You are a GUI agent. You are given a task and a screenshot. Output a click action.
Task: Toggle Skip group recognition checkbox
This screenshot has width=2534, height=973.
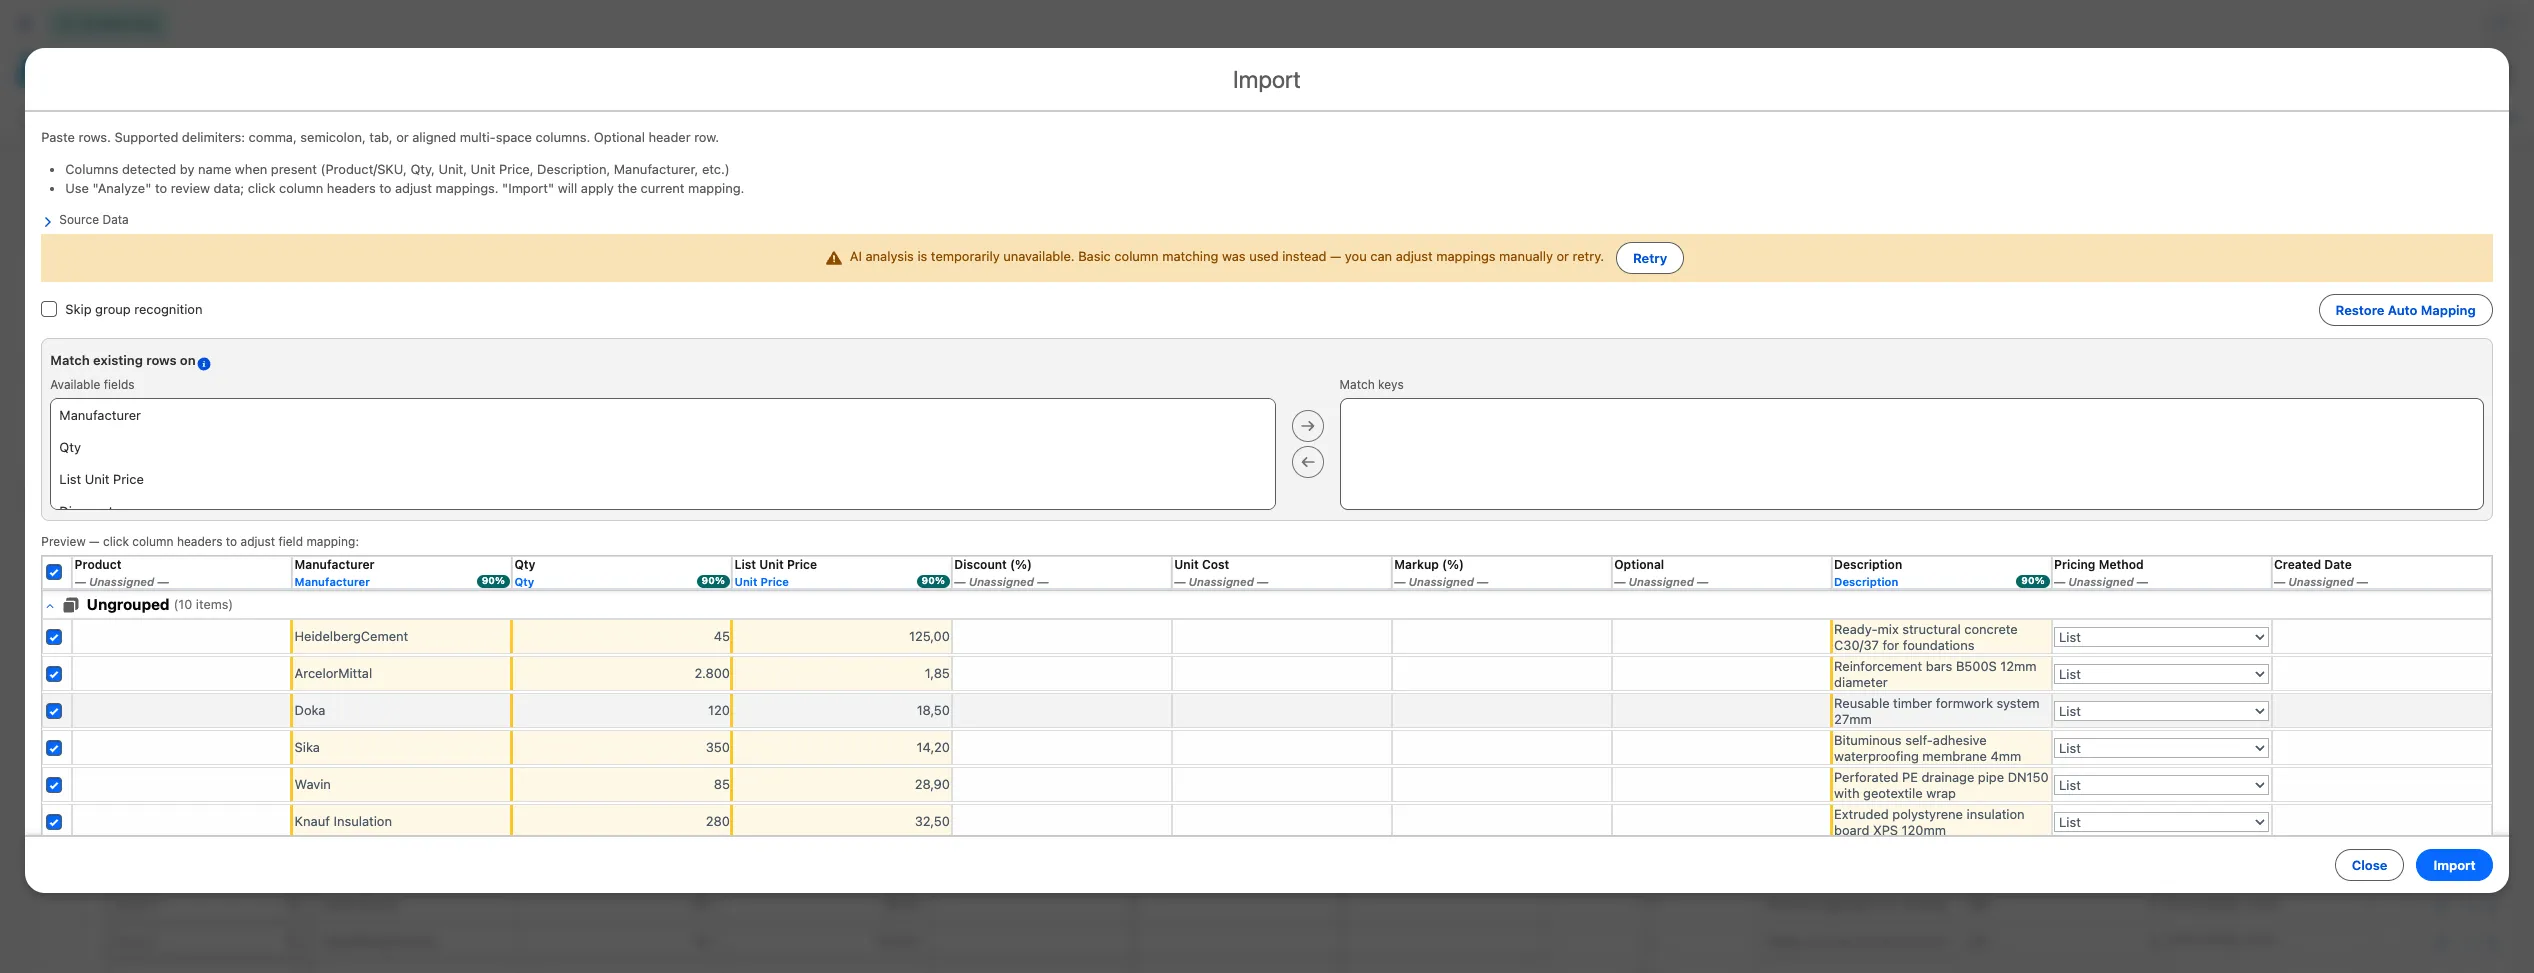click(x=49, y=309)
